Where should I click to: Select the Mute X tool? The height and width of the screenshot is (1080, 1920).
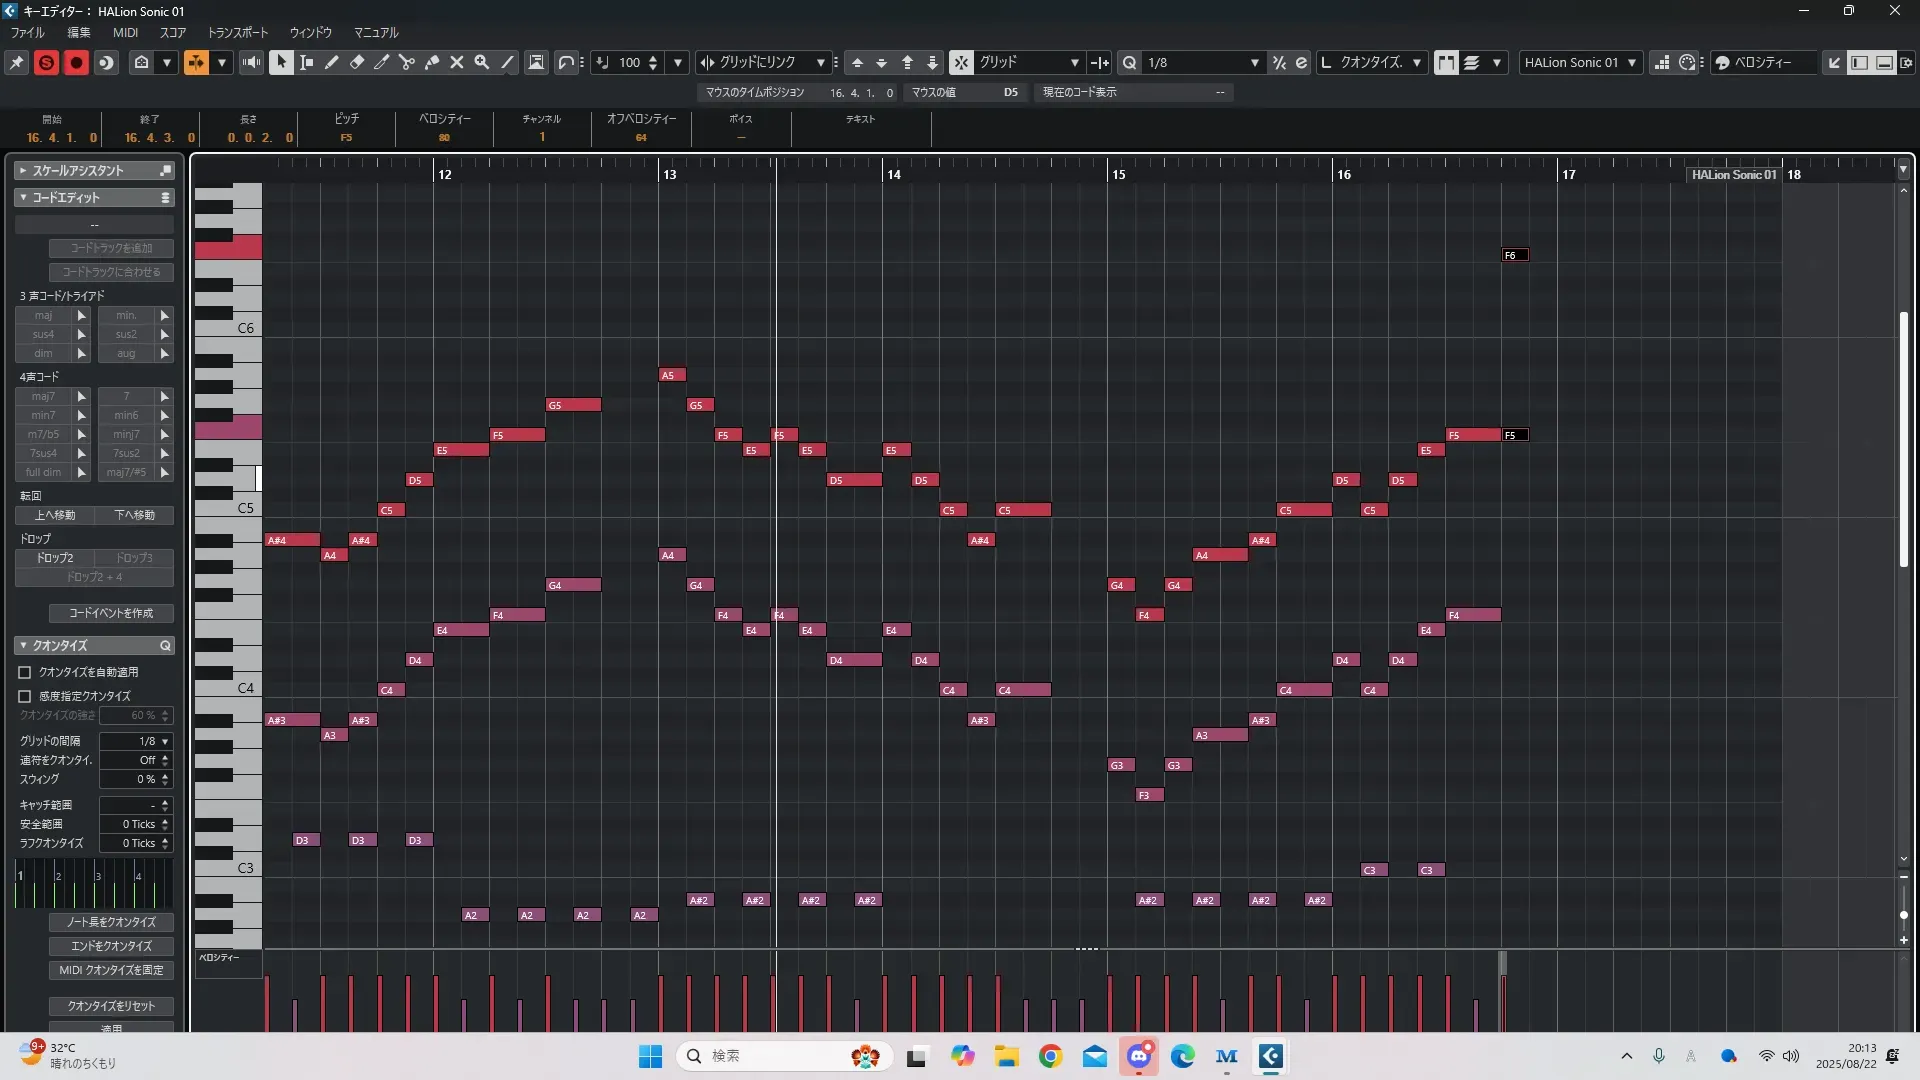[457, 62]
